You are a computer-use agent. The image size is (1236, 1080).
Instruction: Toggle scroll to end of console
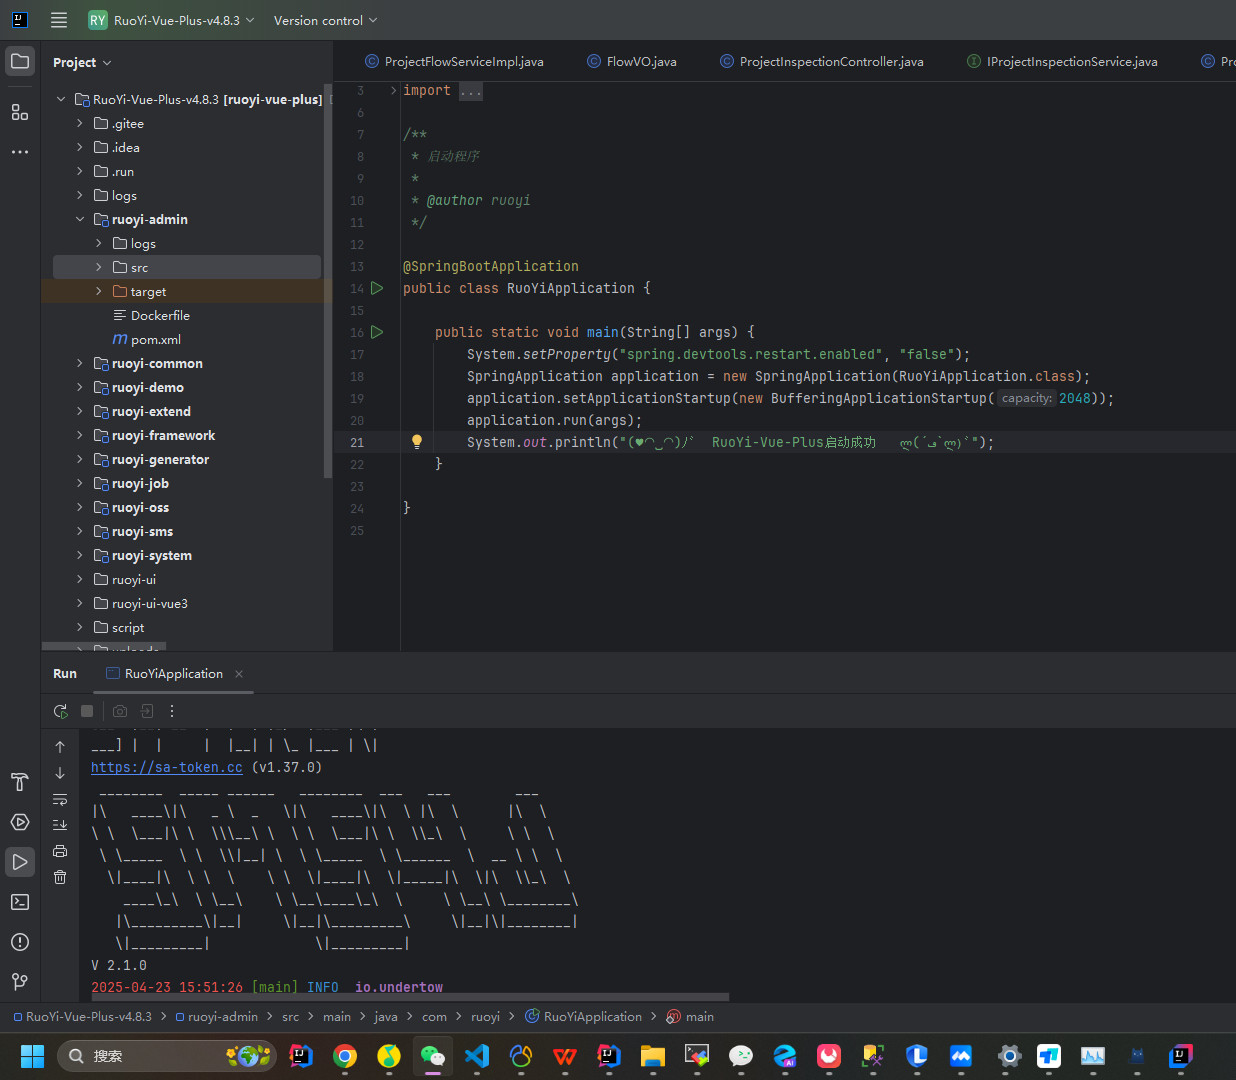pos(60,825)
